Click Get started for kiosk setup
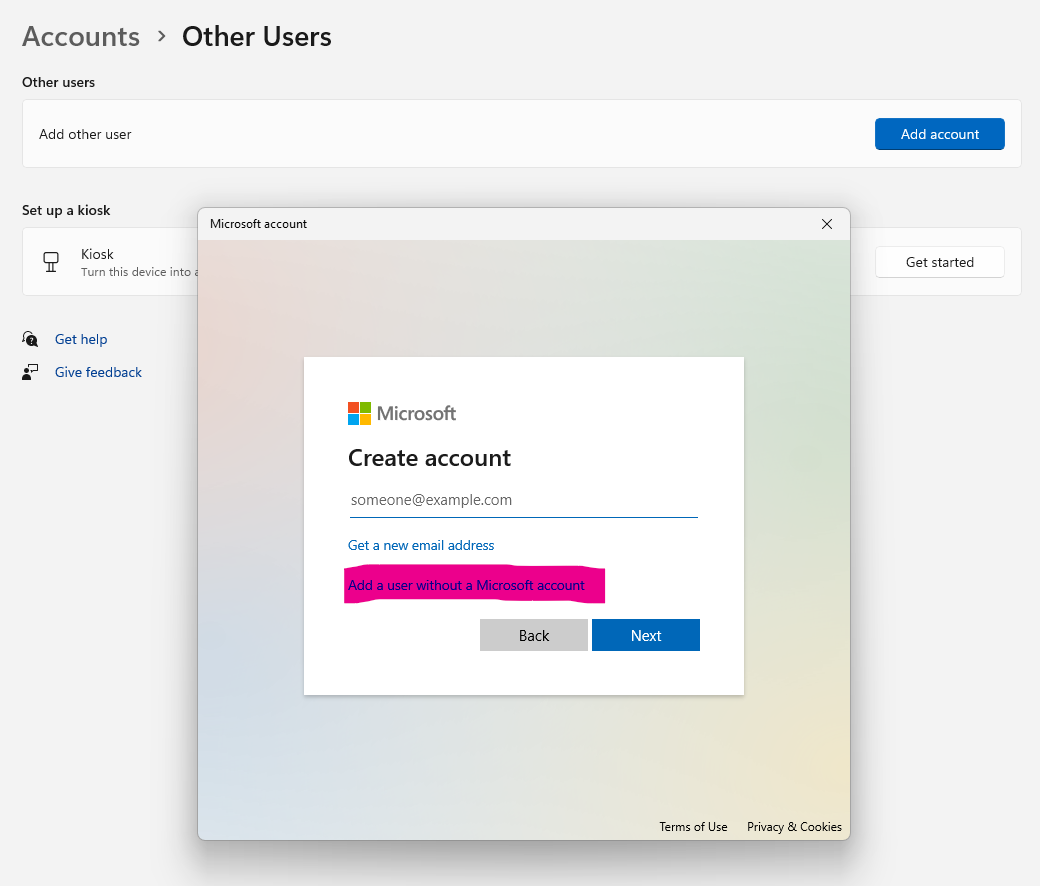 [939, 262]
